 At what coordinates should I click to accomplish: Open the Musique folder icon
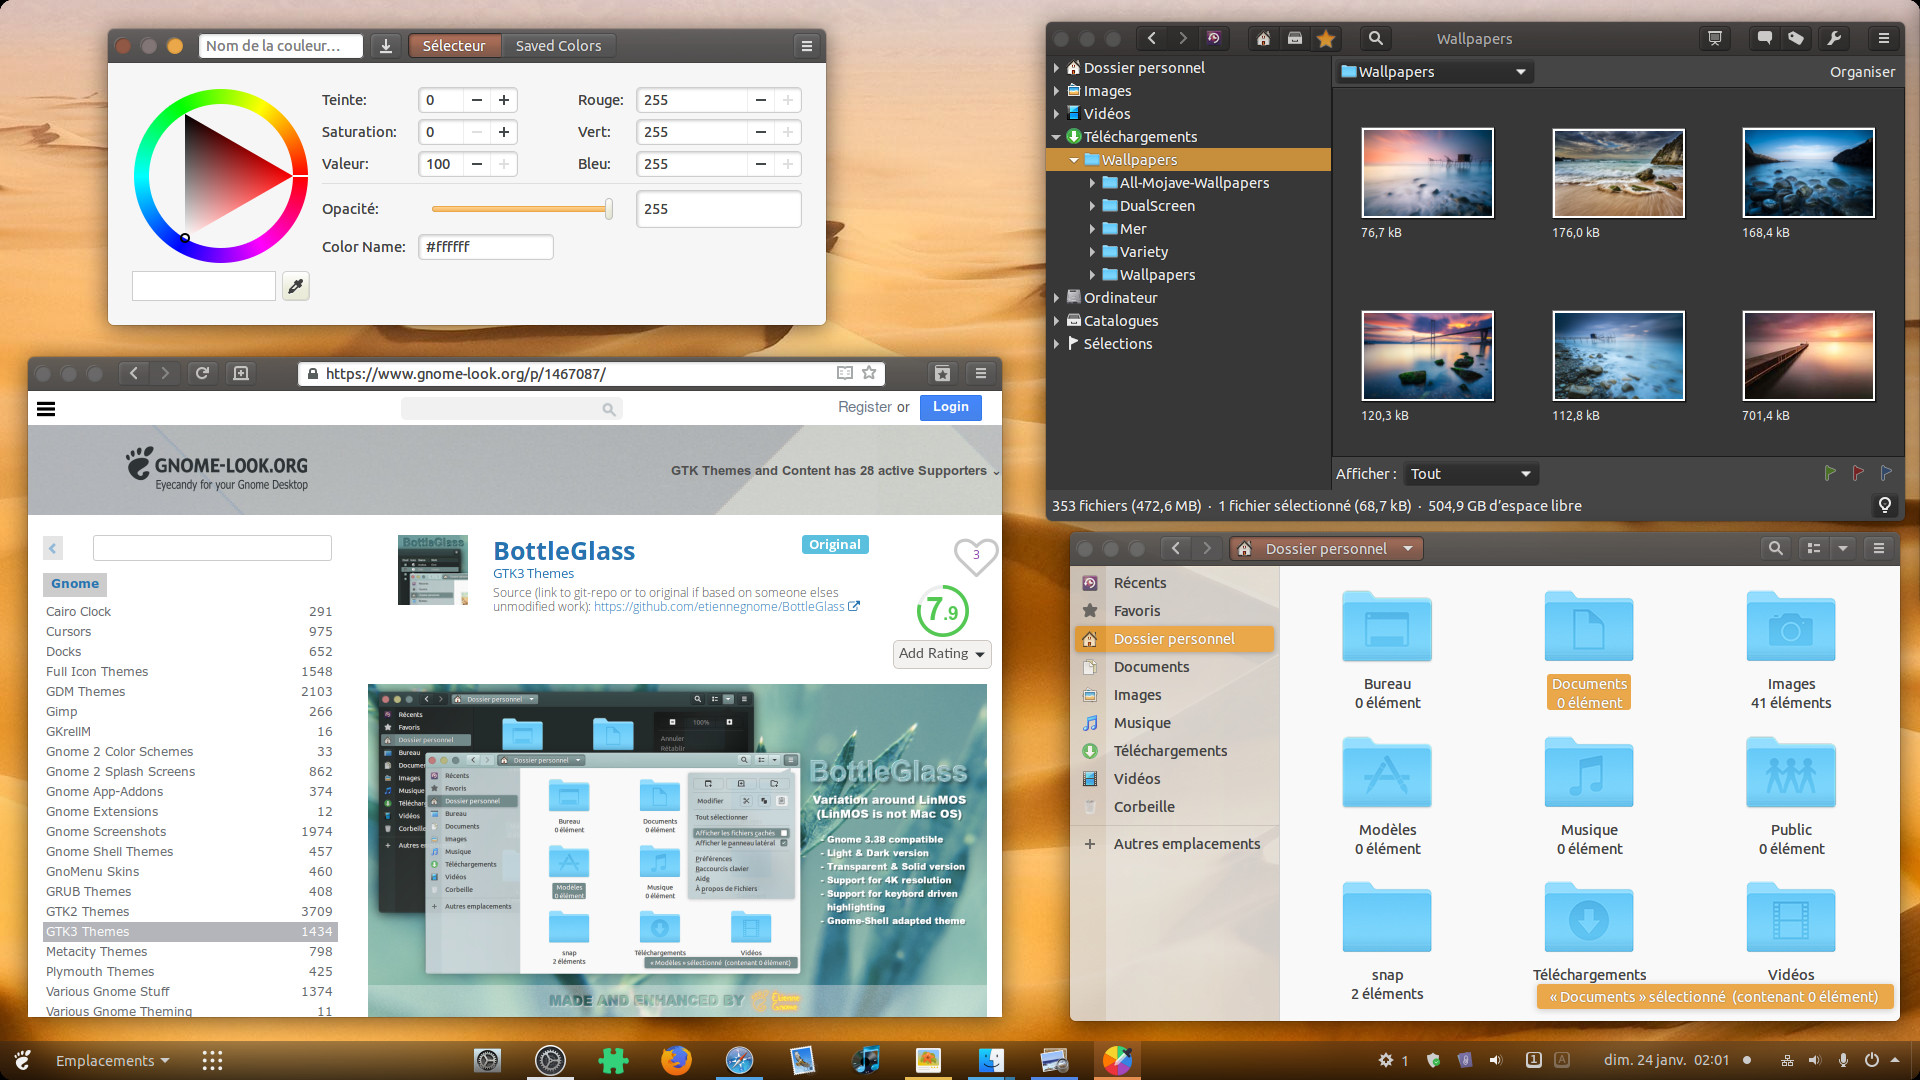coord(1589,773)
